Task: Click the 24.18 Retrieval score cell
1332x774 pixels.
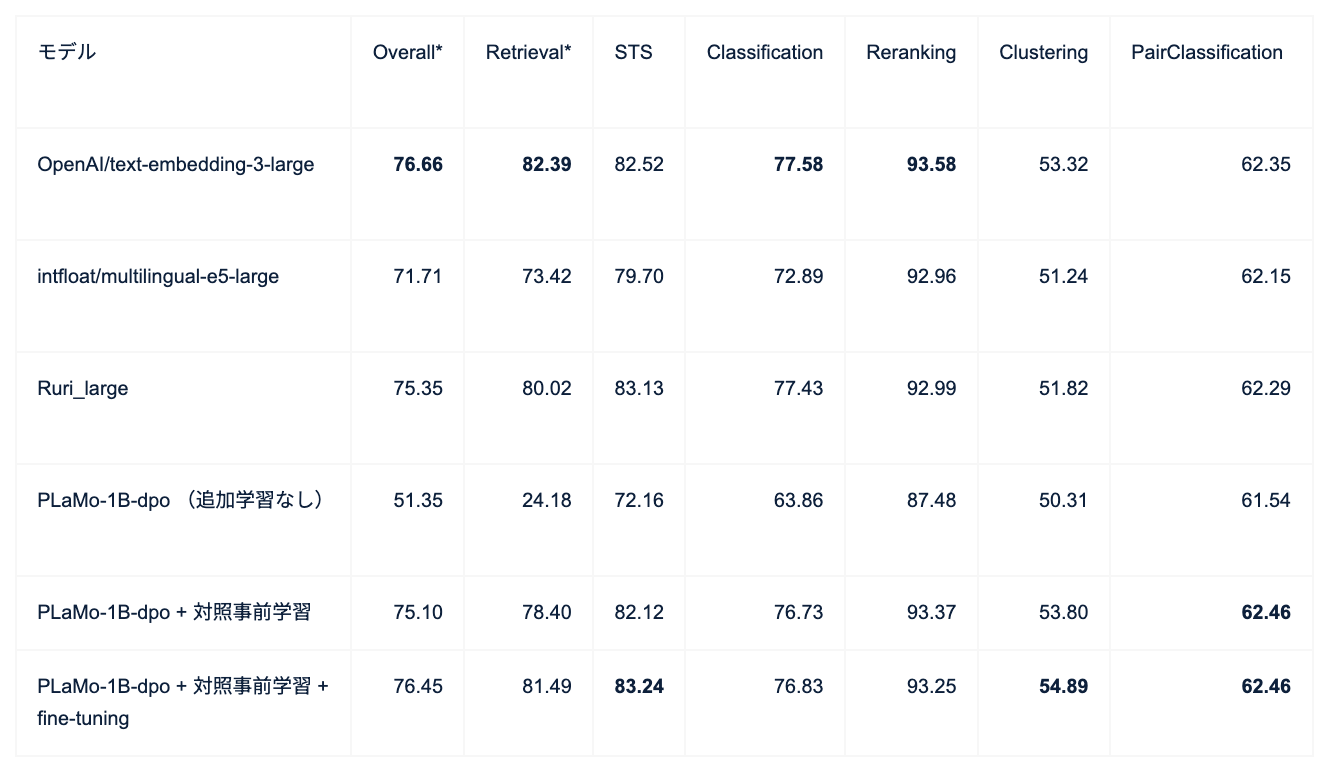Action: (x=546, y=500)
